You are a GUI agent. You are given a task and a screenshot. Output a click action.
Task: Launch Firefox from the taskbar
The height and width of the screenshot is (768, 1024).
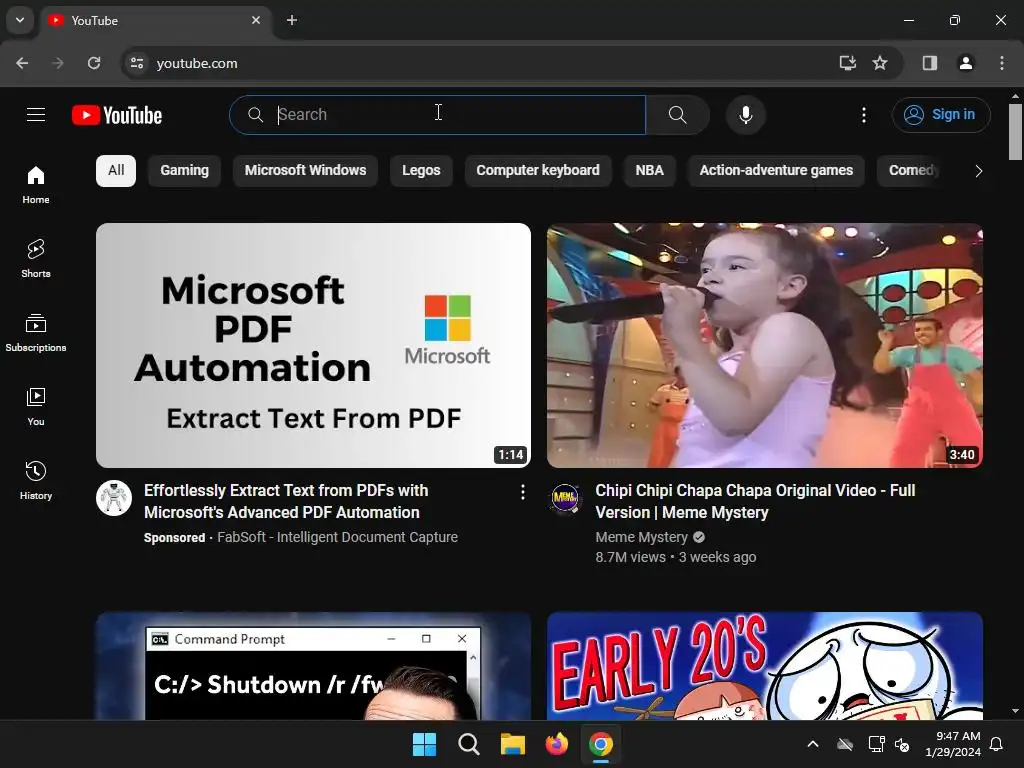click(x=556, y=744)
